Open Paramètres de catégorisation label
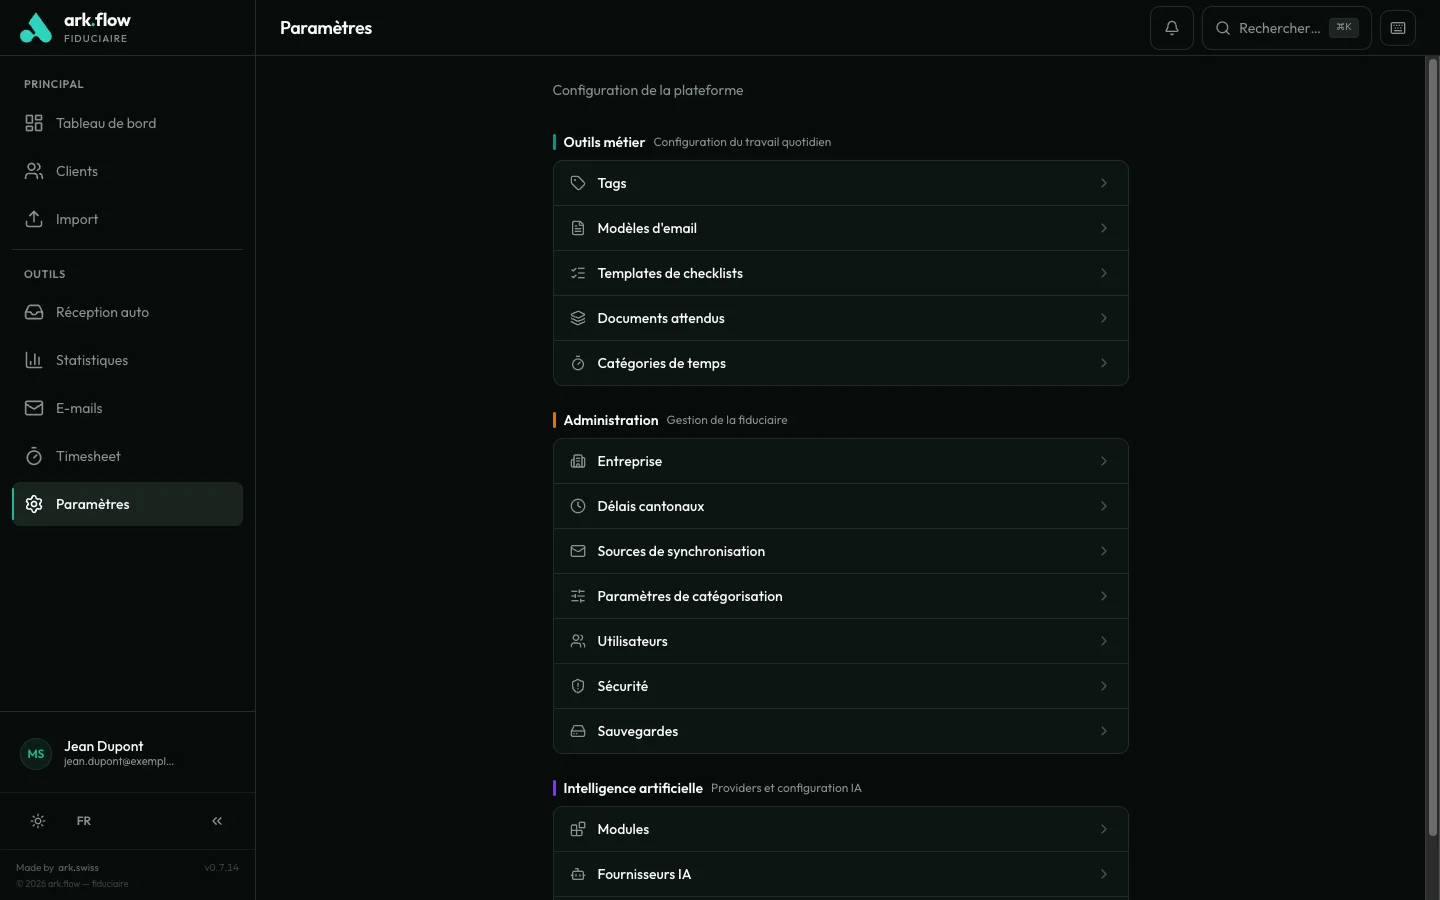 pos(690,596)
